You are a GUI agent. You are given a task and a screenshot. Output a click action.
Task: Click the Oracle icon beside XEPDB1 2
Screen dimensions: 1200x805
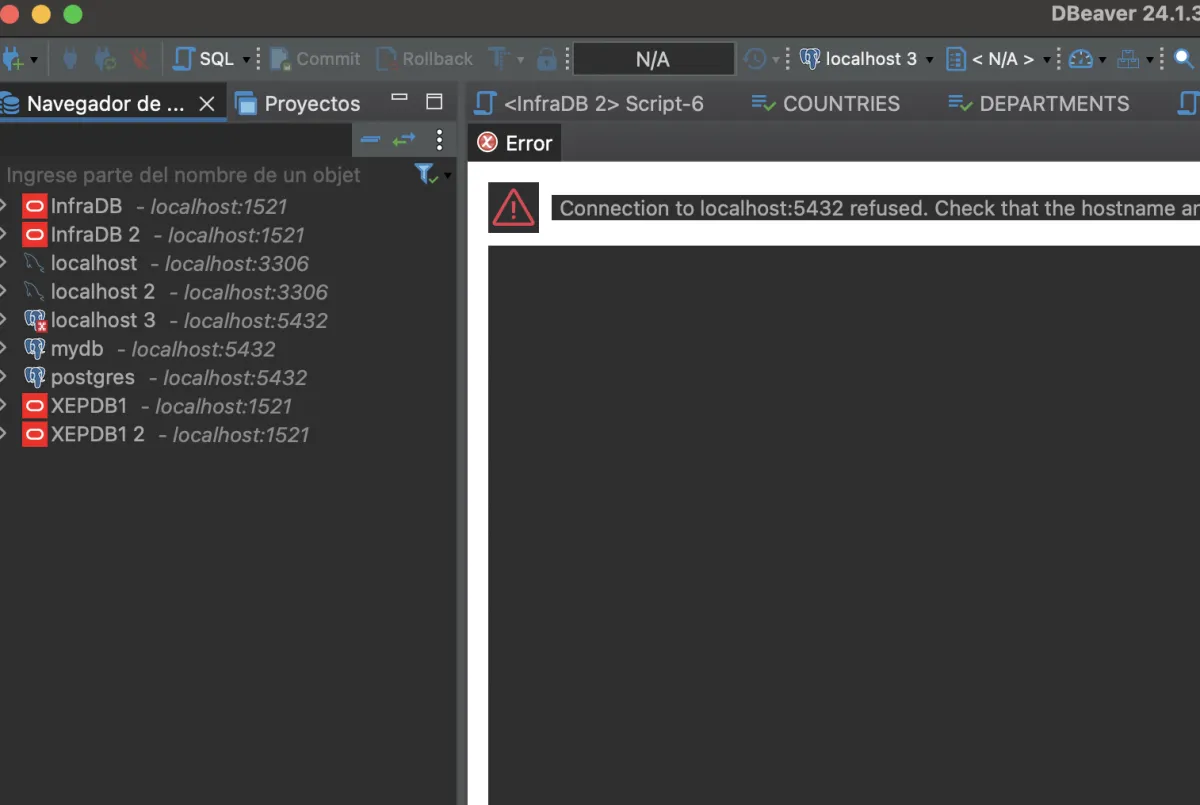pos(35,435)
